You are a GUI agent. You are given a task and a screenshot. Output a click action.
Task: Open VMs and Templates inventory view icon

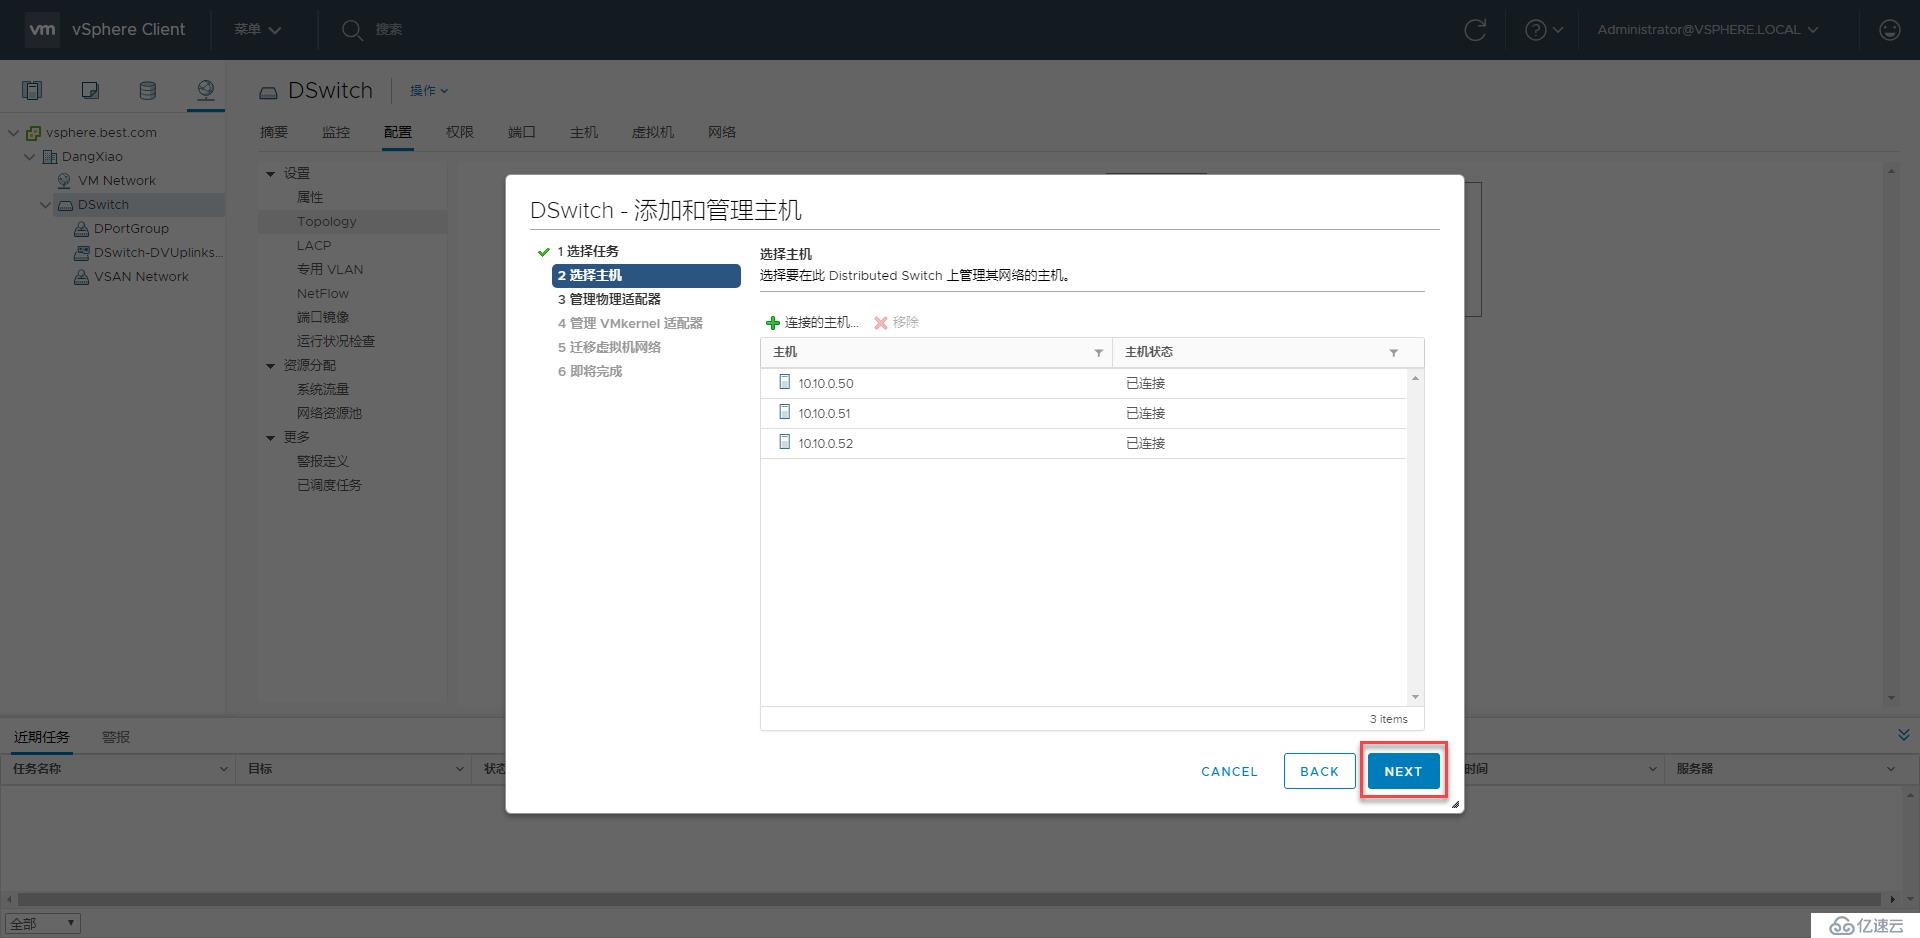click(x=90, y=91)
